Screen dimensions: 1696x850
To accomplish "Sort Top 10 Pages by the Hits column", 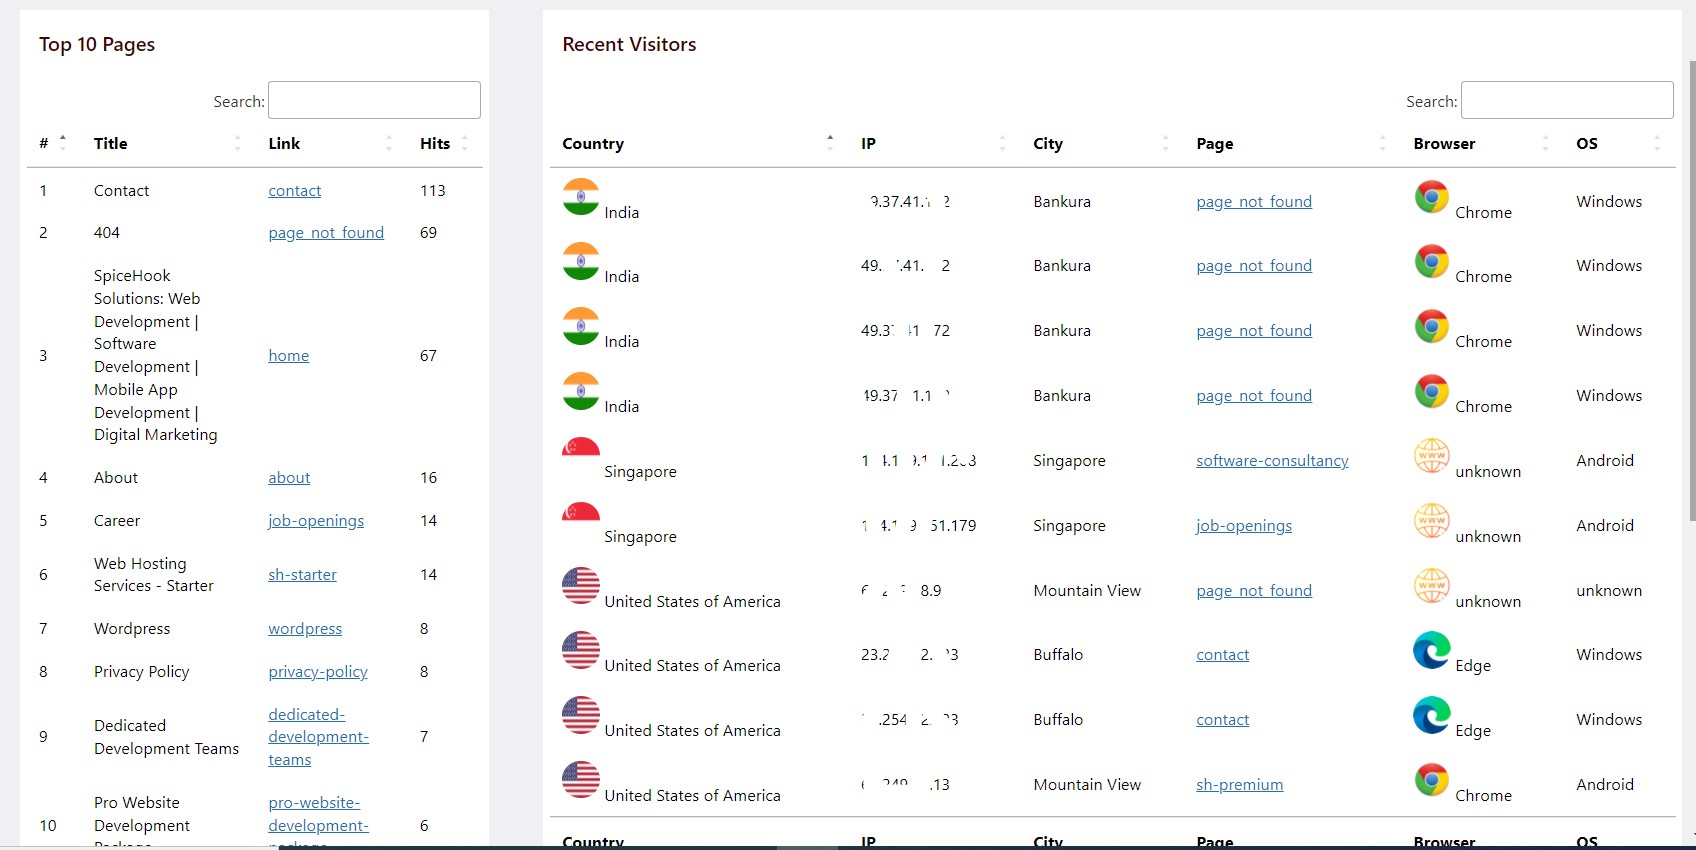I will click(444, 143).
